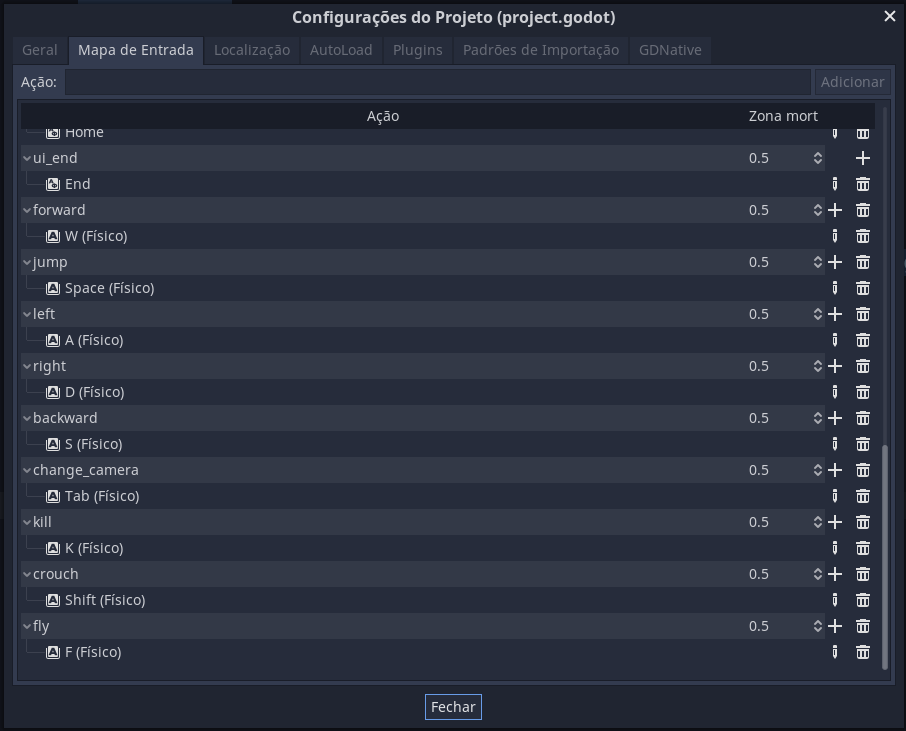Click the Fechar button
This screenshot has height=731, width=906.
453,707
